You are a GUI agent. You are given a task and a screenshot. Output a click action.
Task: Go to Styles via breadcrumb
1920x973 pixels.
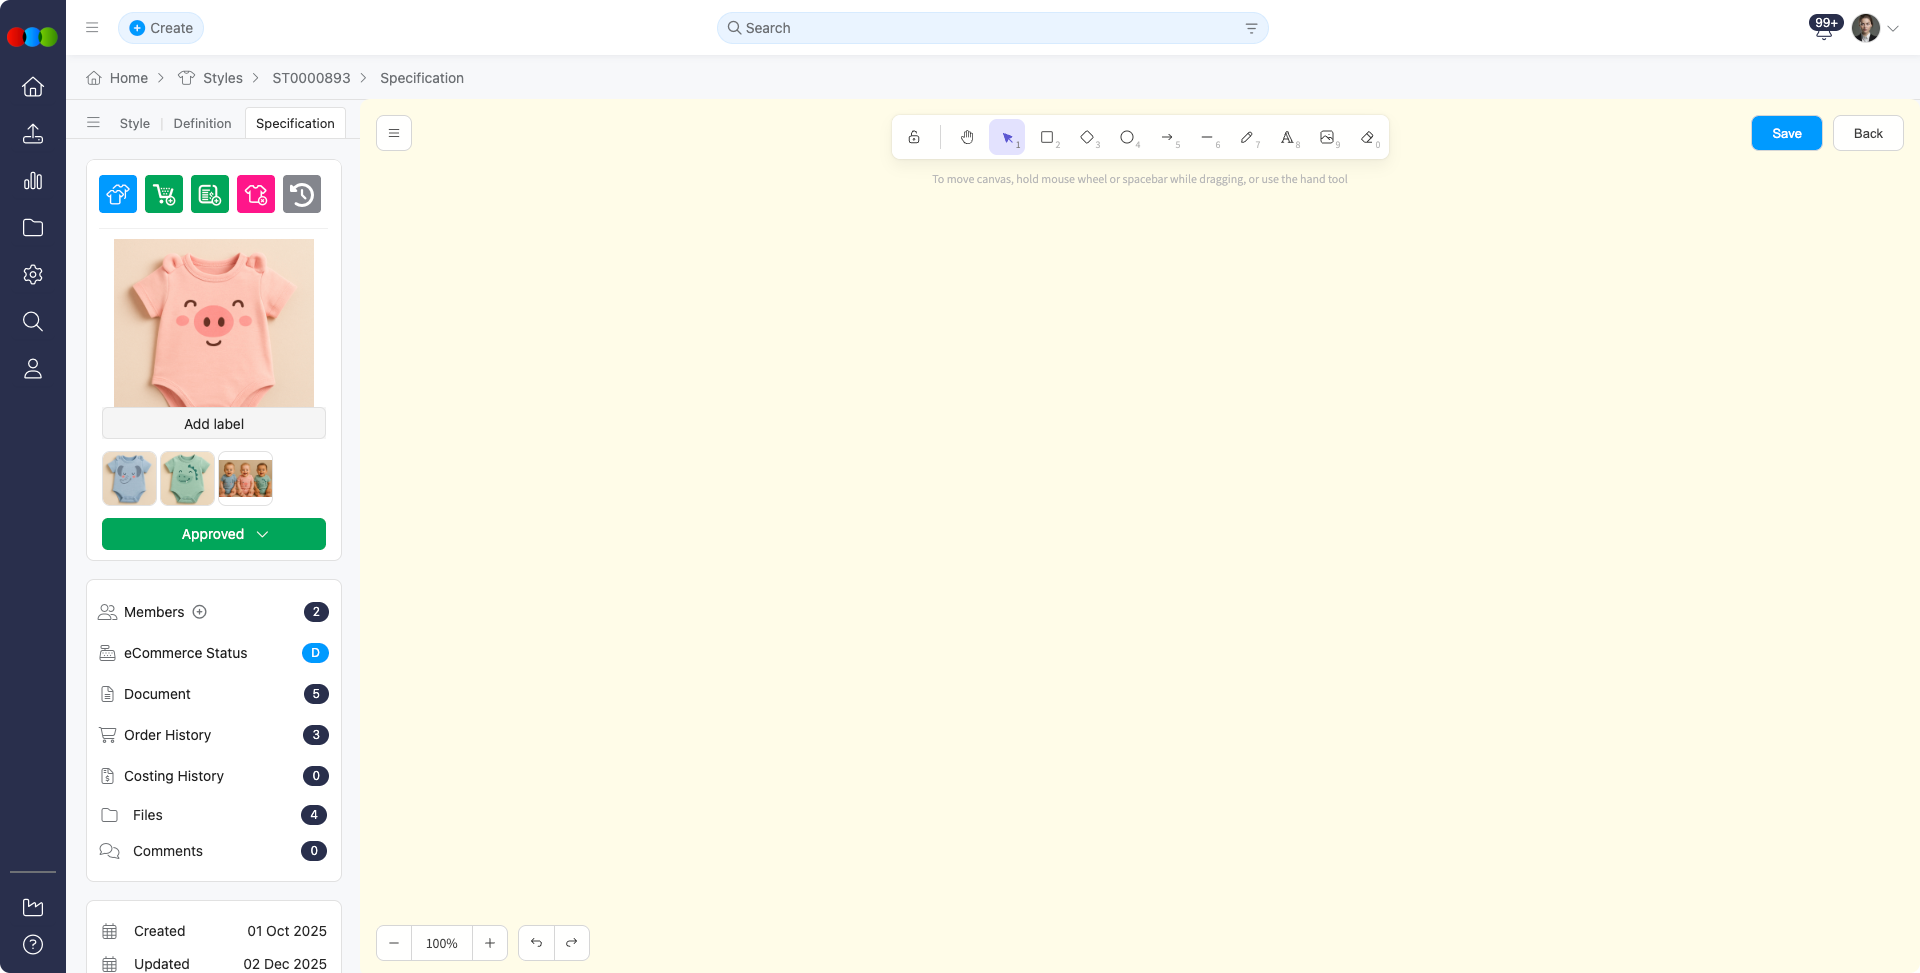222,78
